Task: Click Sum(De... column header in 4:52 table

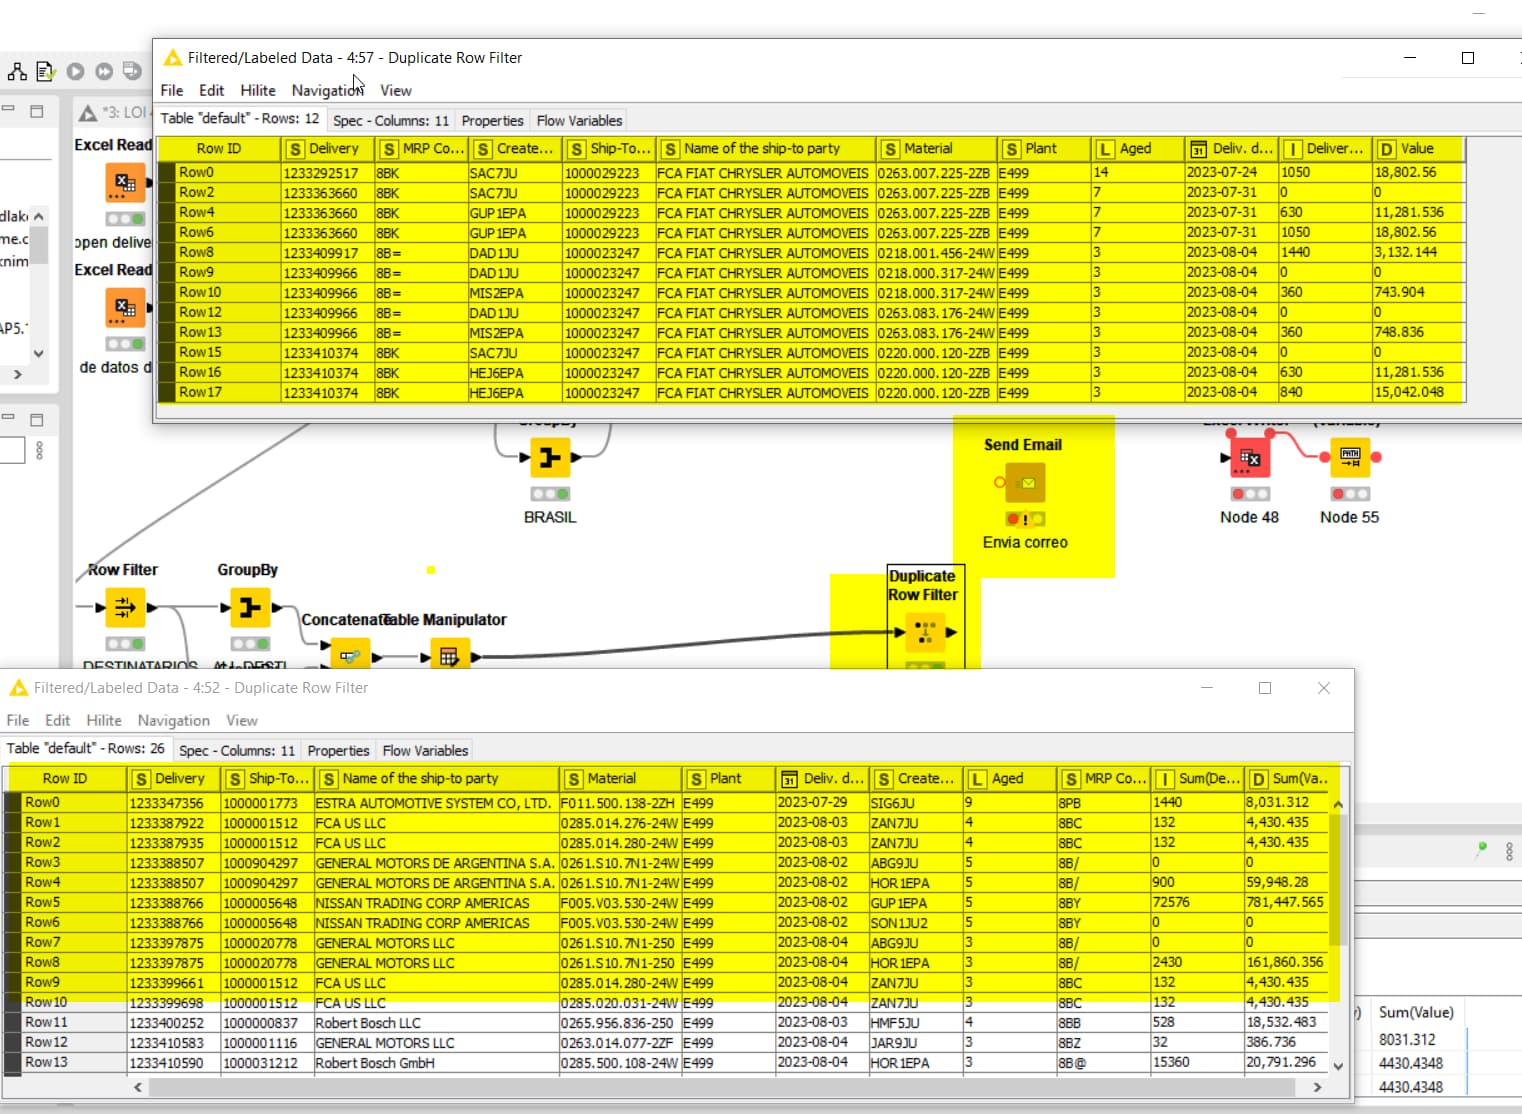Action: (x=1197, y=778)
